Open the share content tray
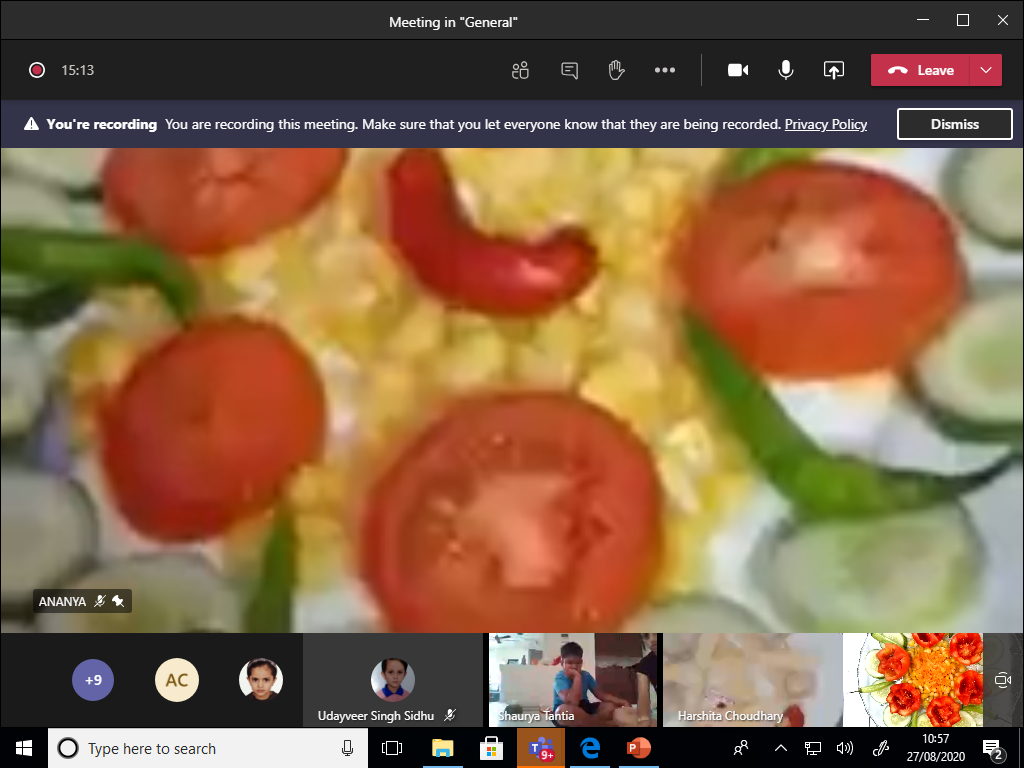Screen dimensions: 1024x768 click(x=833, y=70)
